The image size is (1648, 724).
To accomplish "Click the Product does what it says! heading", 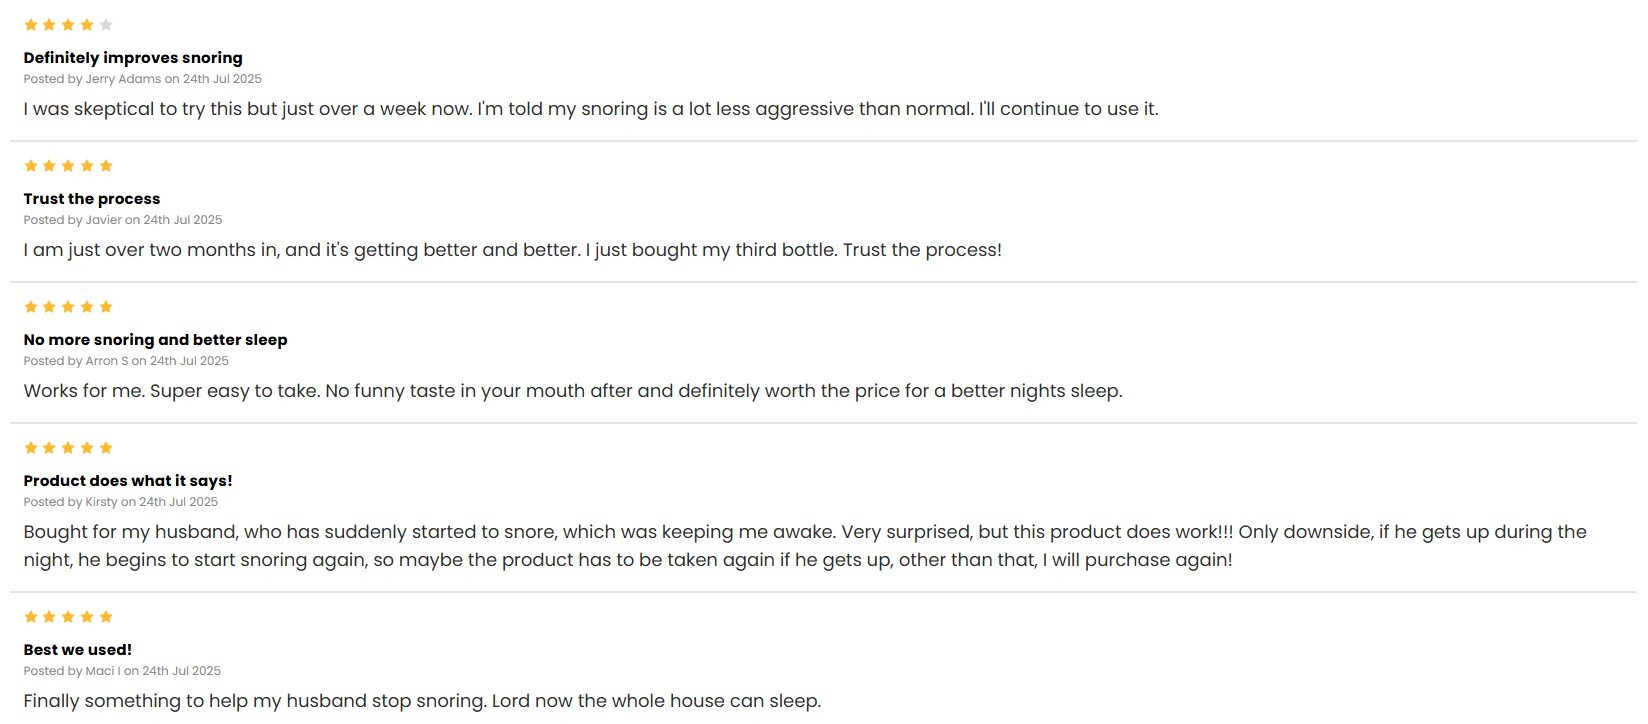I will coord(128,481).
